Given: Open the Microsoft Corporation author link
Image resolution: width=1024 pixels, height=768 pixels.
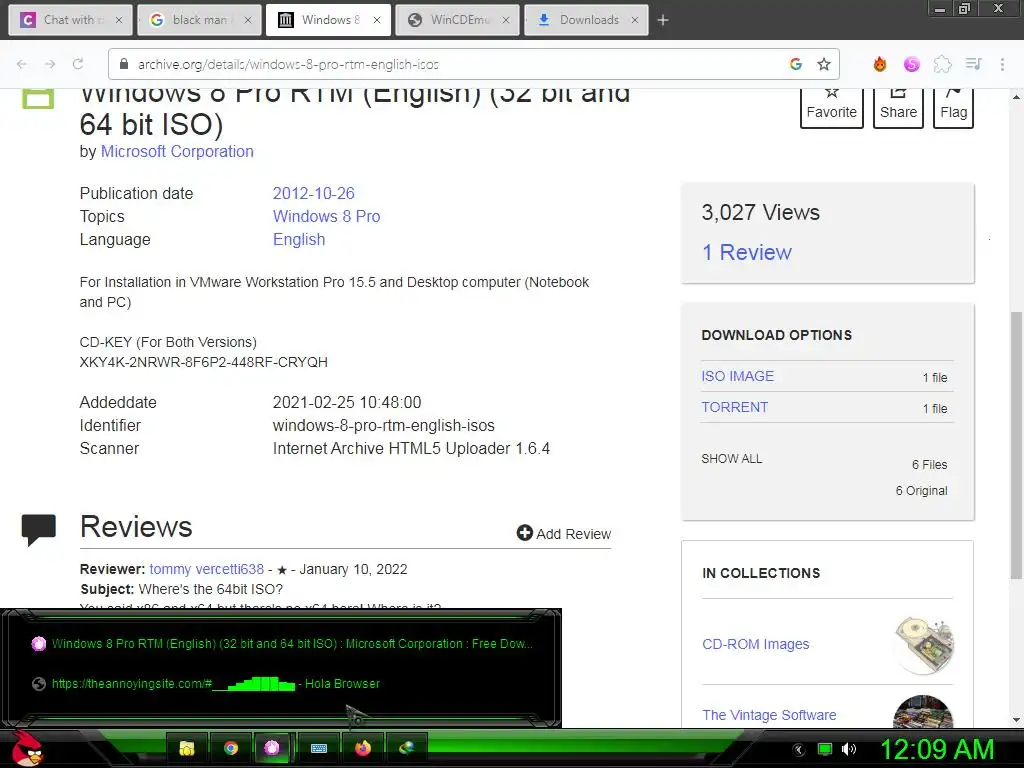Looking at the screenshot, I should pos(177,152).
